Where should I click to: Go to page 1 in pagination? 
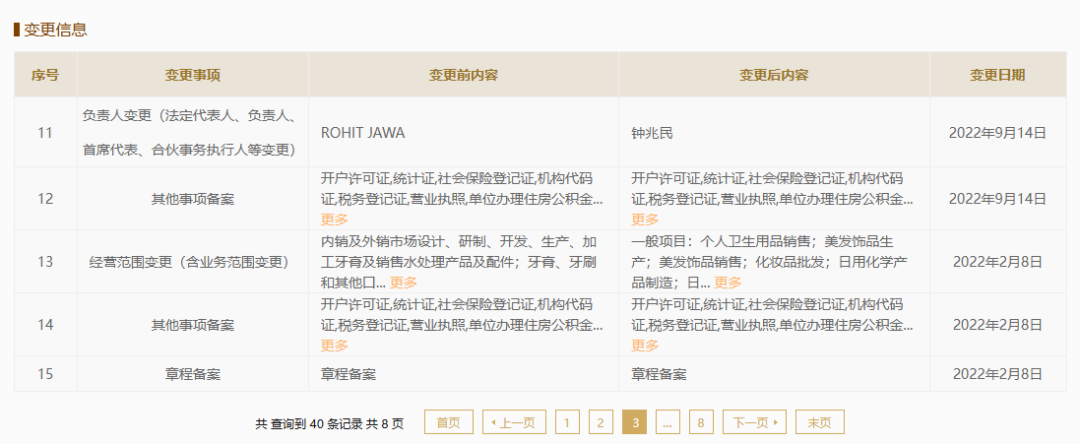(567, 422)
